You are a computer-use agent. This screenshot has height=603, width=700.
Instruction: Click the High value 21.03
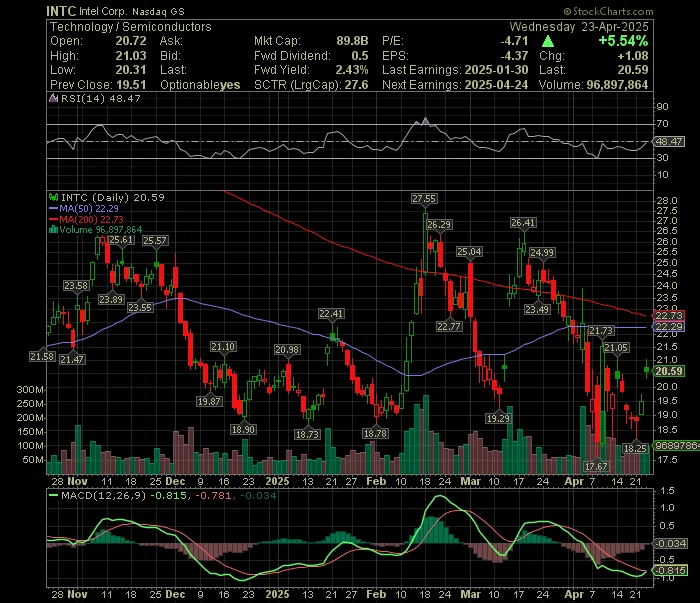click(131, 56)
